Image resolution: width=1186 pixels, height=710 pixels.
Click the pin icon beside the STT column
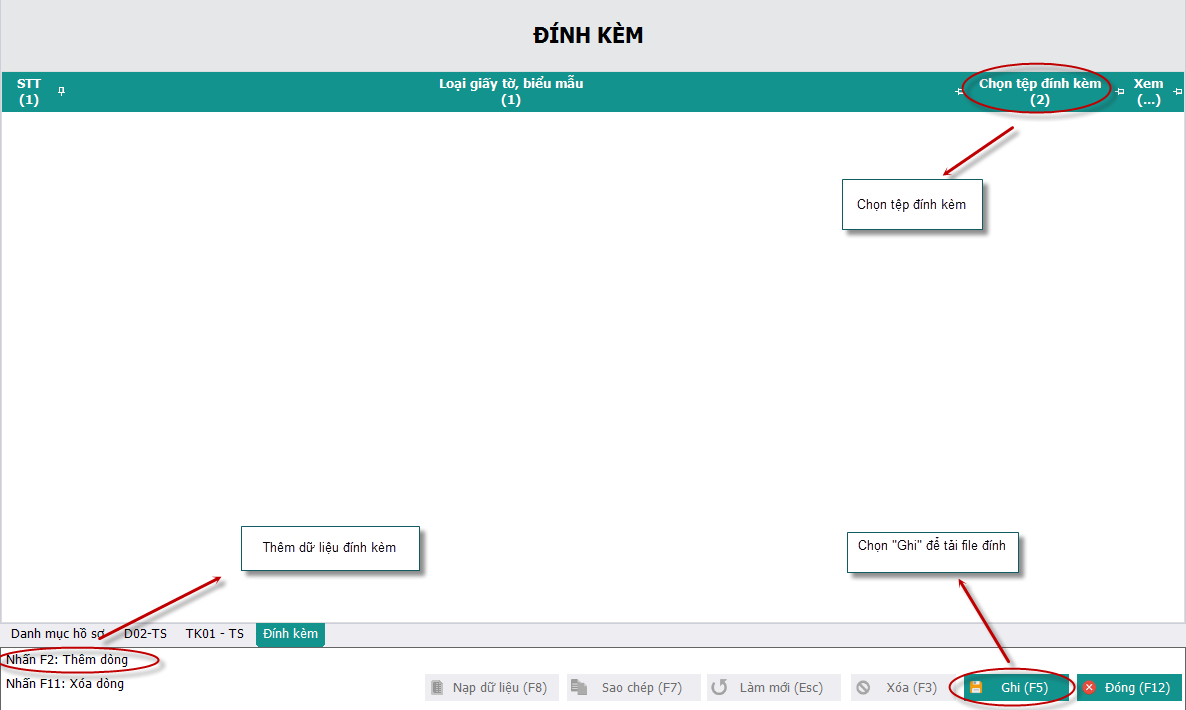pos(61,91)
